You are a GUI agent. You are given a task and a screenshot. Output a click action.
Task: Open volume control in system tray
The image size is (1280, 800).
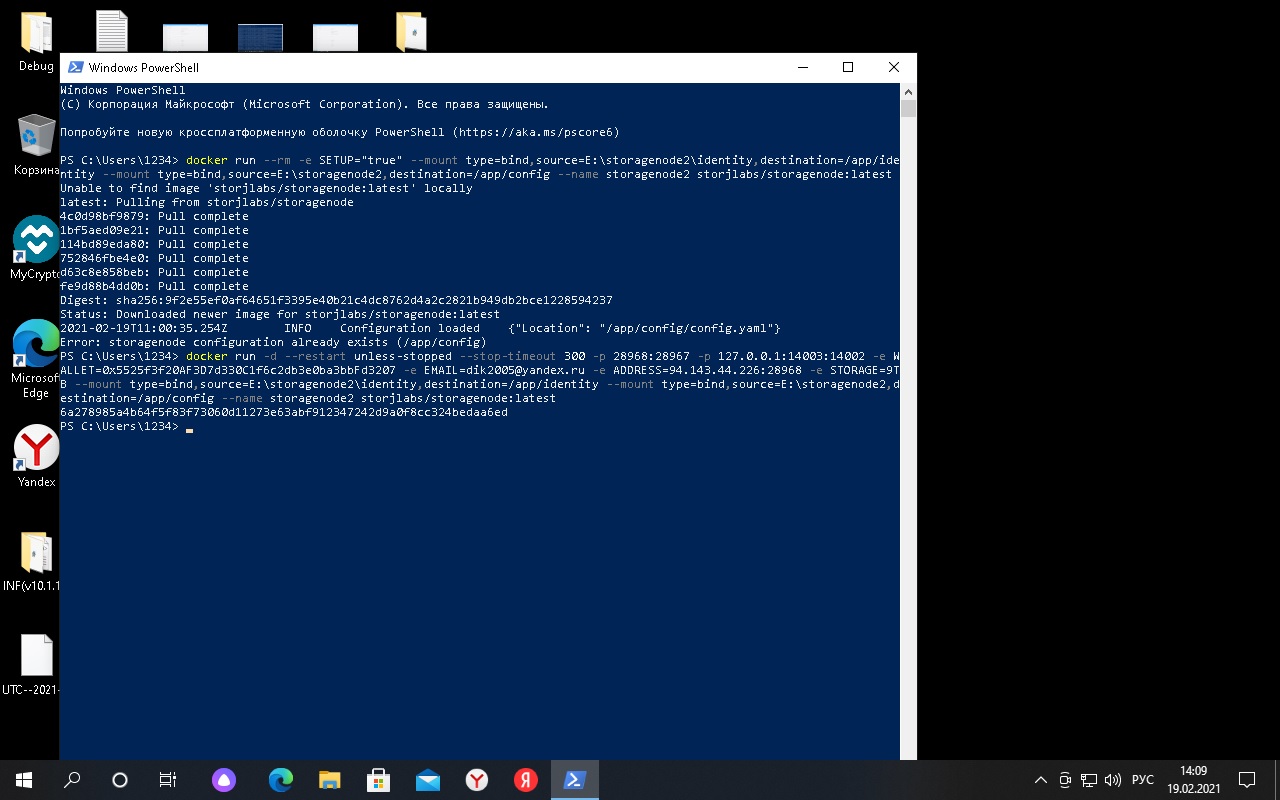[1112, 780]
